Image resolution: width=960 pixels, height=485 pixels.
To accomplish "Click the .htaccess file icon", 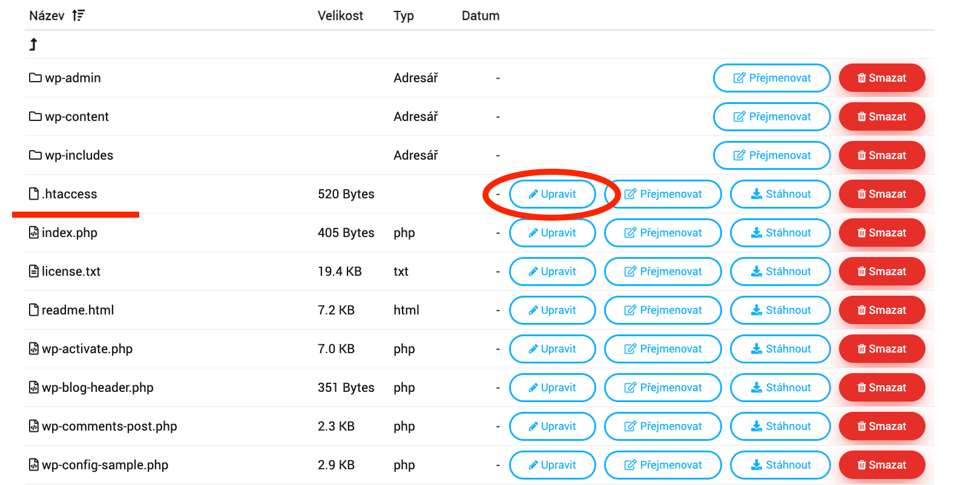I will pyautogui.click(x=34, y=194).
